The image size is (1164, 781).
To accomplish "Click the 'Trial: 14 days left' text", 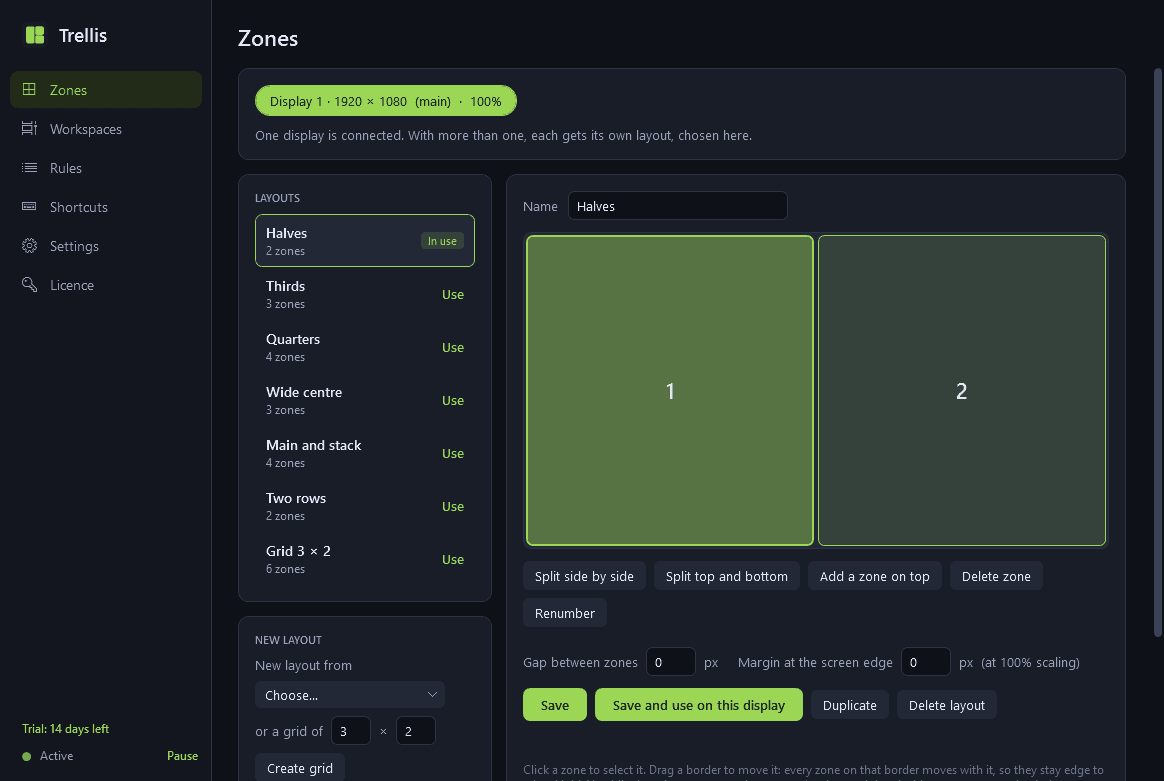I will point(65,729).
